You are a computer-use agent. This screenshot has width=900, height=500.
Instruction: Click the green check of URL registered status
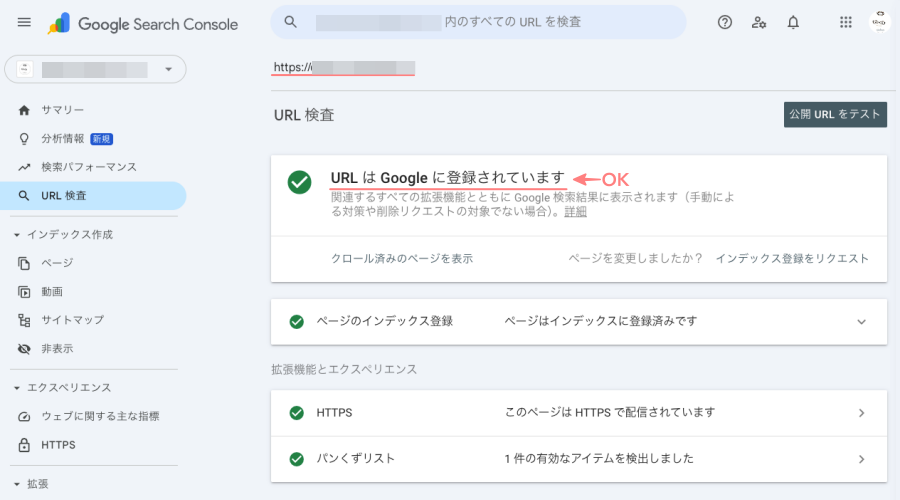tap(300, 183)
